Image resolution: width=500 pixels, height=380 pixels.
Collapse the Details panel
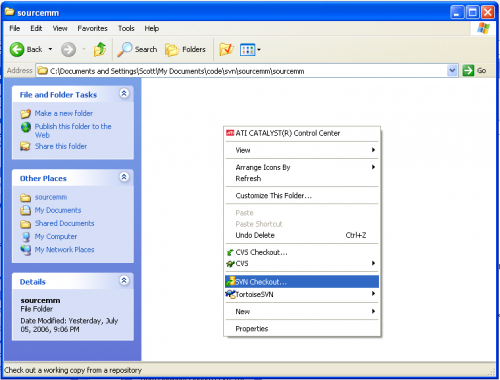click(x=124, y=280)
